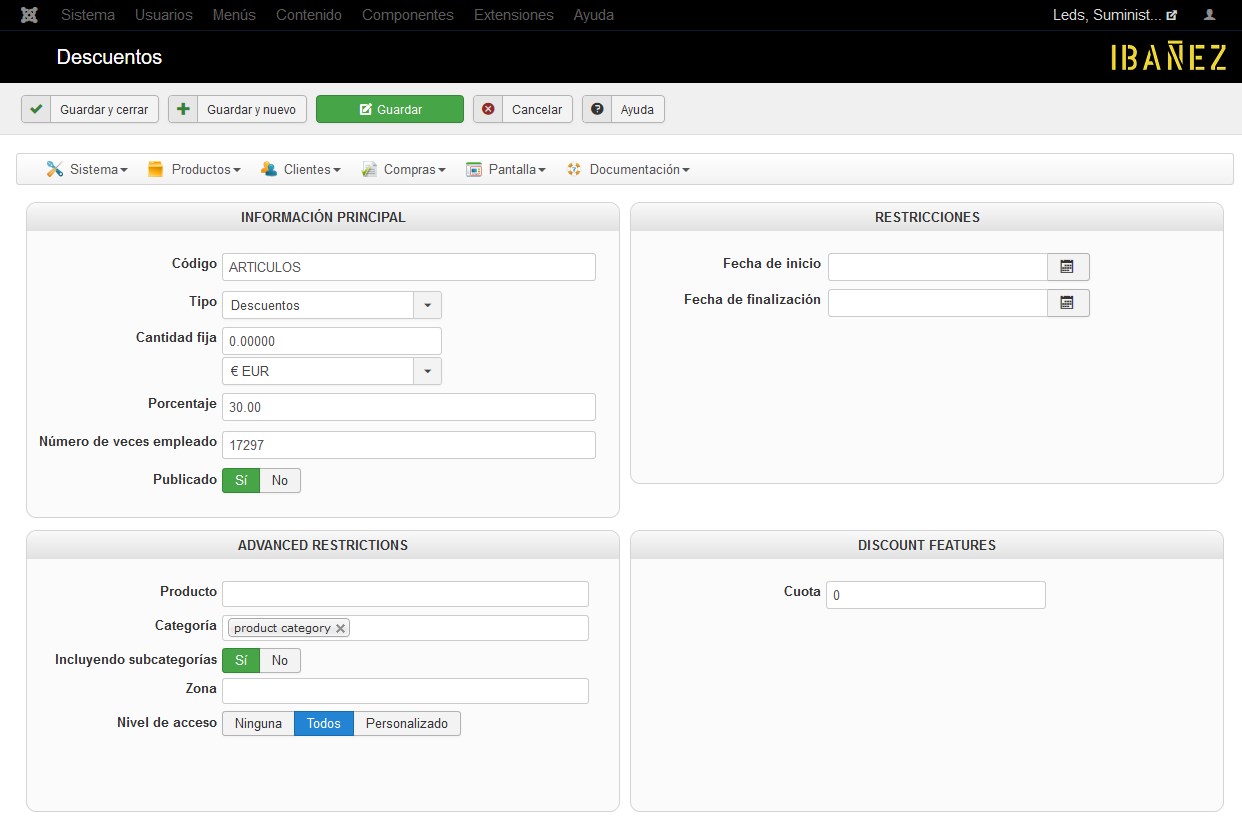
Task: Click the Zona input field
Action: 405,691
